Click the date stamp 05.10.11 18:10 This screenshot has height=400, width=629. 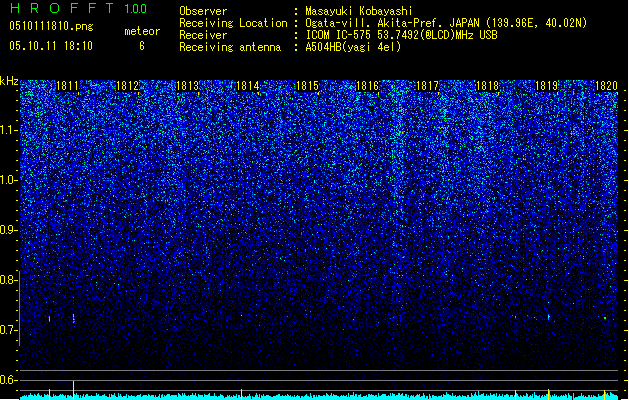51,45
